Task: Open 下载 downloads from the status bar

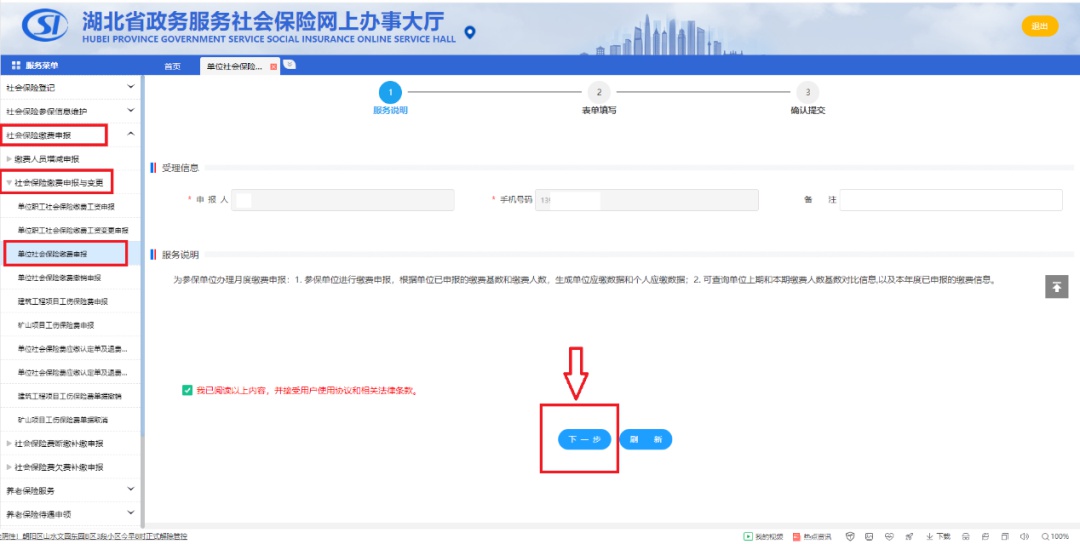Action: coord(938,536)
